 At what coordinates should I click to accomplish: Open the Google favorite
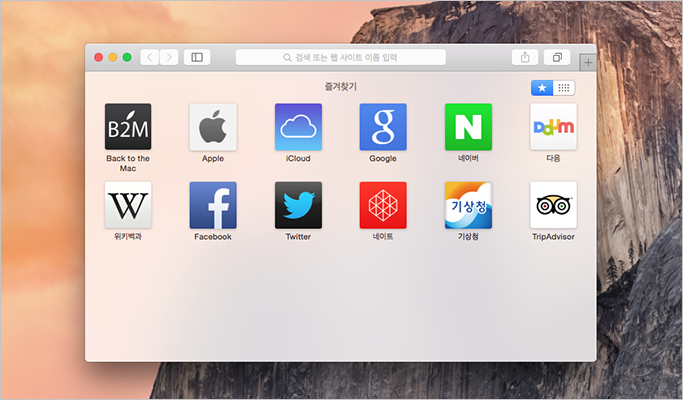click(x=383, y=127)
